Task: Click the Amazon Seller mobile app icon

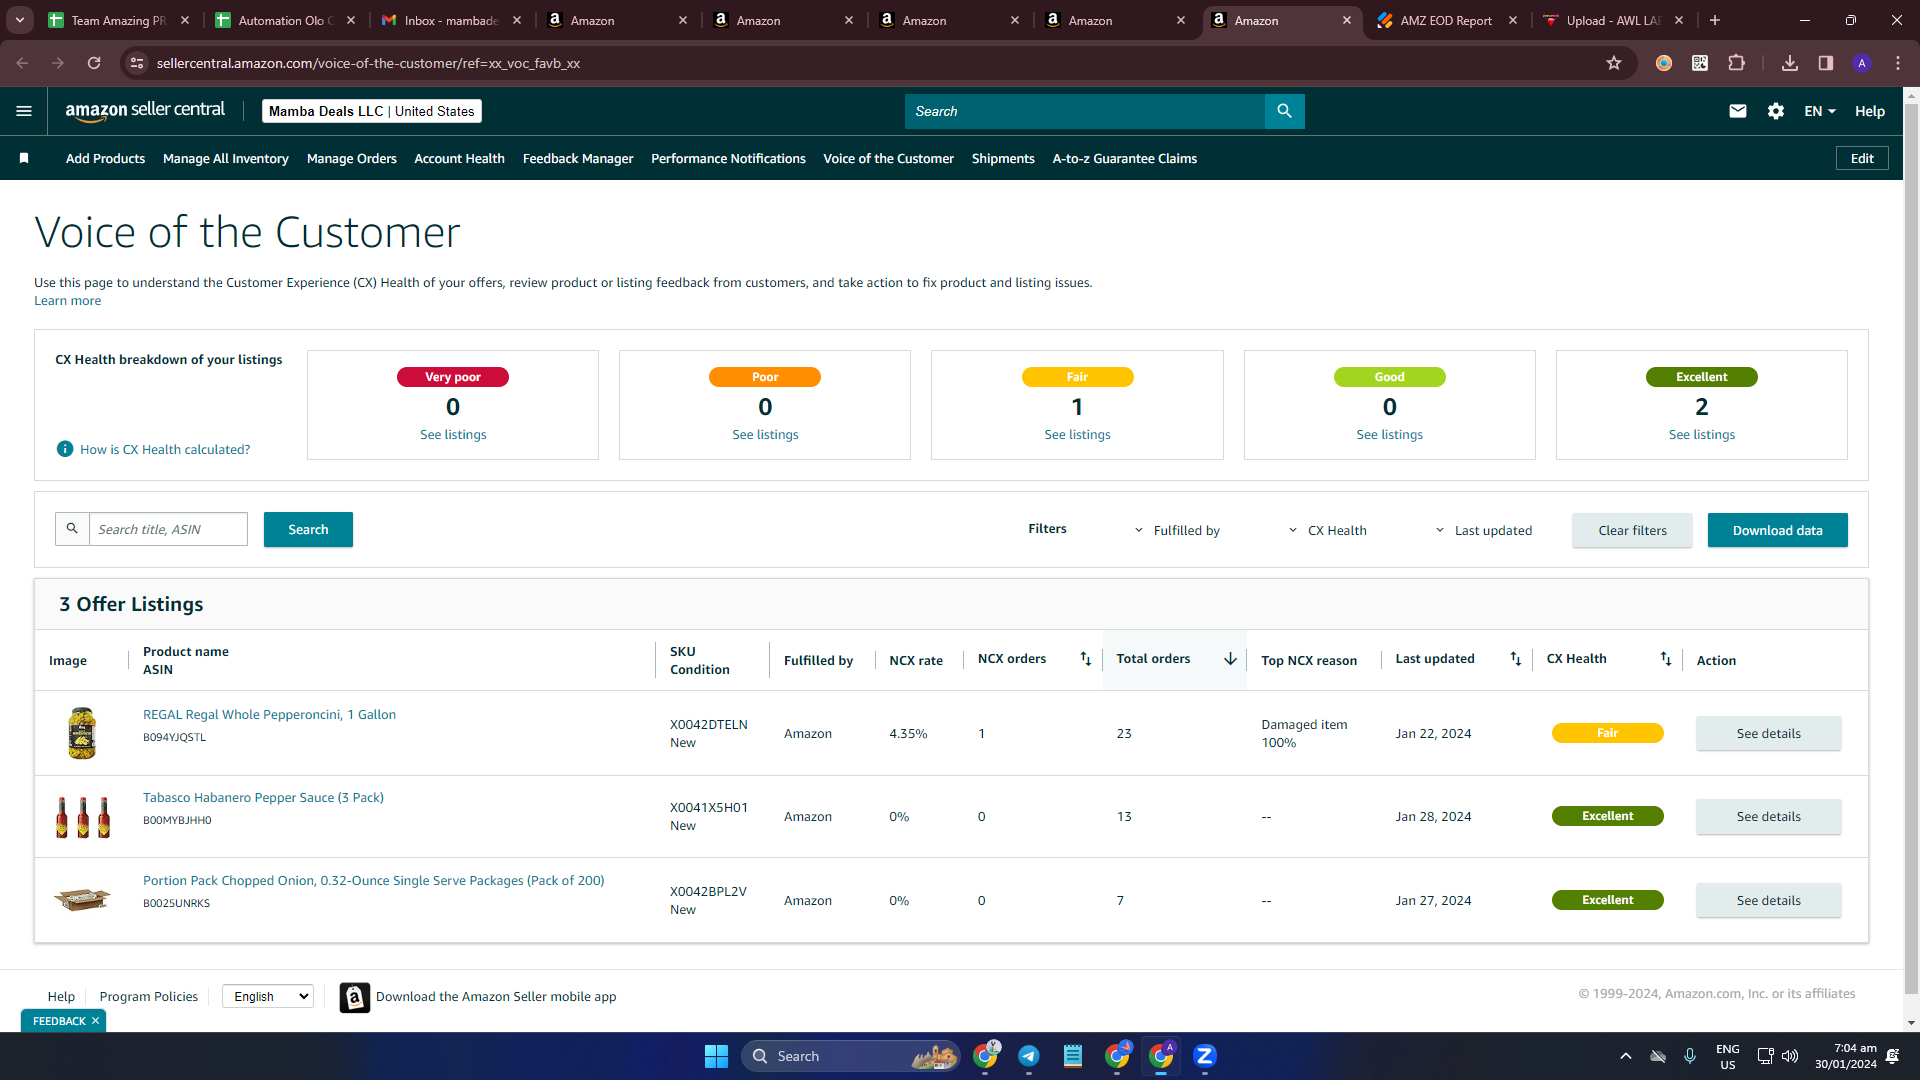Action: tap(355, 997)
